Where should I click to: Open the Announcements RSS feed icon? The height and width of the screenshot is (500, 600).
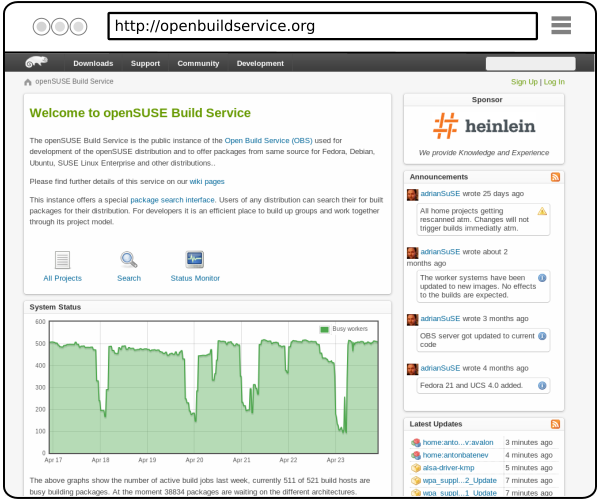(555, 177)
